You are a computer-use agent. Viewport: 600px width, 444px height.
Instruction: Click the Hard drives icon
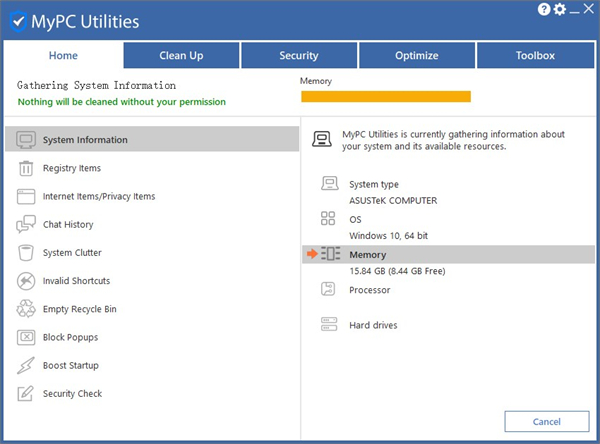coord(329,325)
